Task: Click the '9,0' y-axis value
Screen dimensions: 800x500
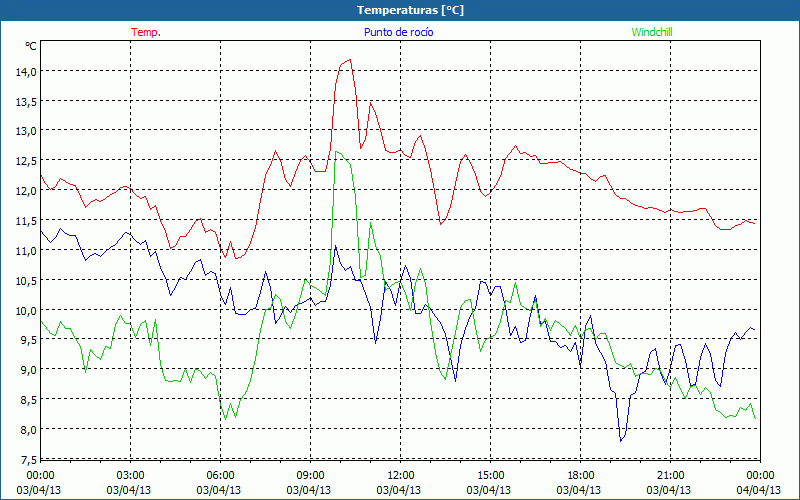Action: [x=29, y=370]
